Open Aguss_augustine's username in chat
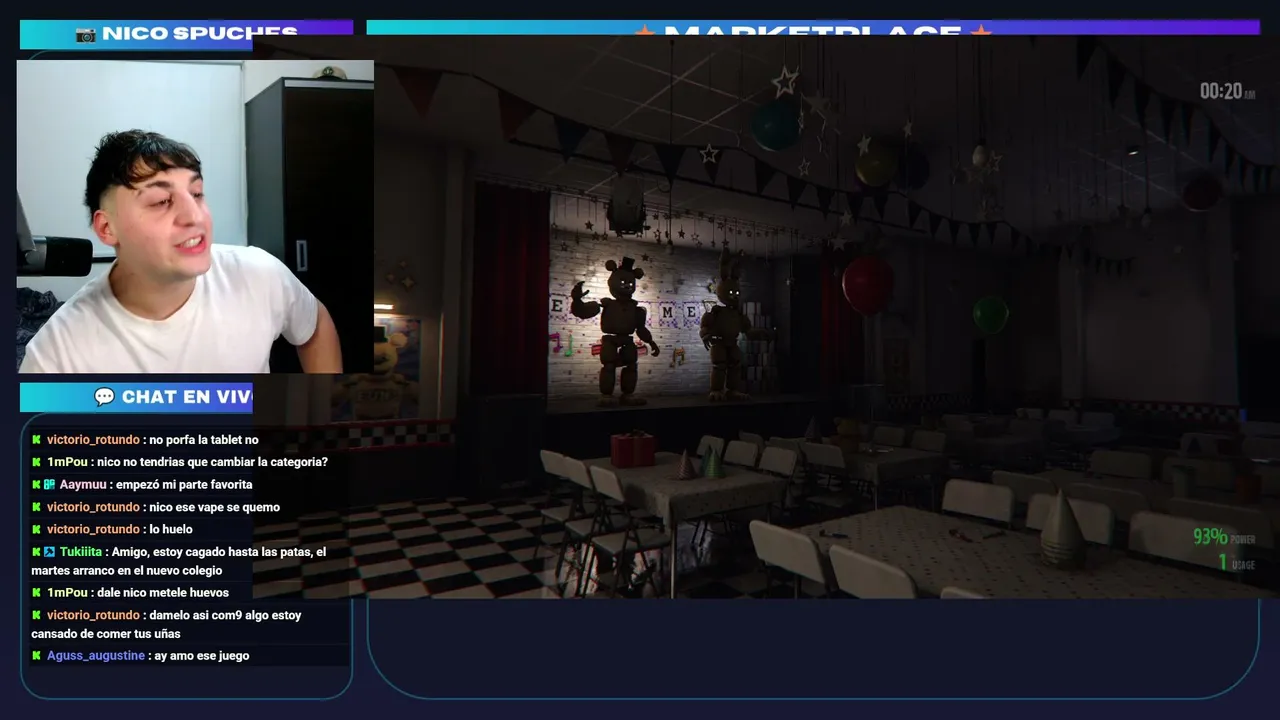Viewport: 1280px width, 720px height. tap(96, 656)
